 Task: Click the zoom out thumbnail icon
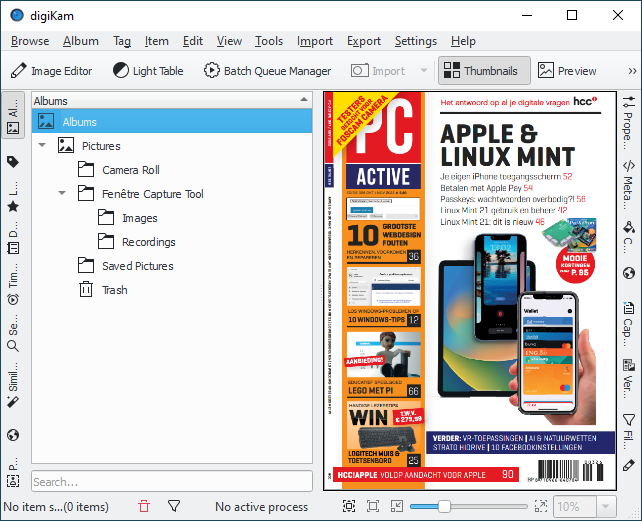pyautogui.click(x=397, y=507)
